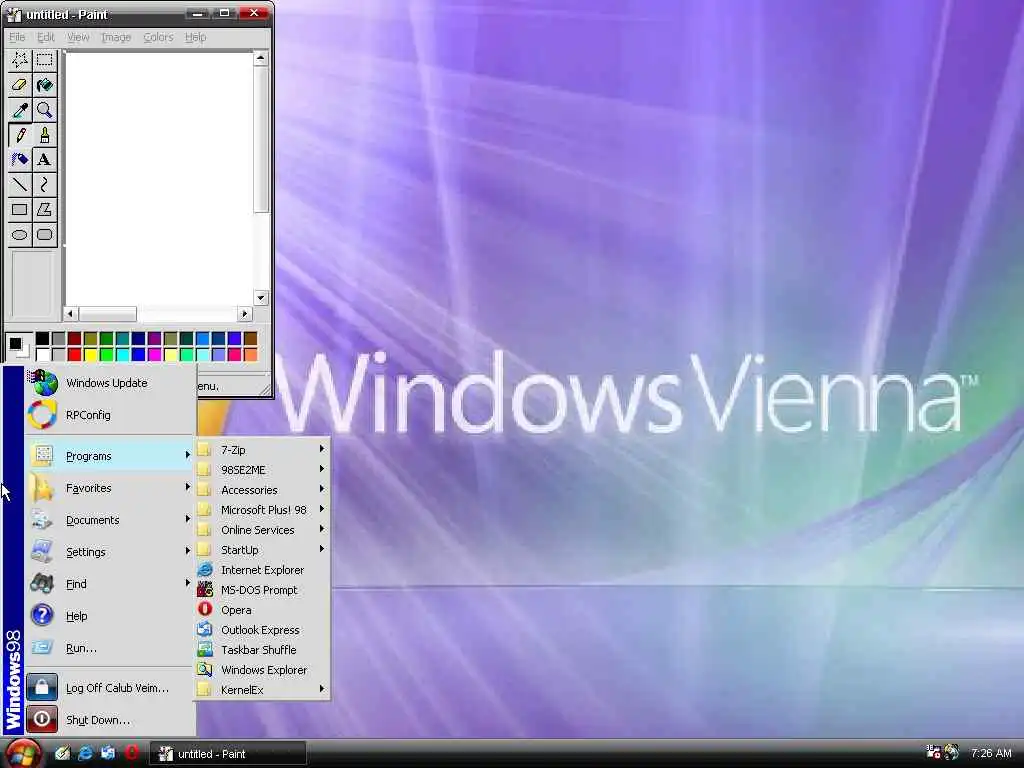Image resolution: width=1024 pixels, height=768 pixels.
Task: Launch Windows Explorer from Programs
Action: (x=262, y=670)
